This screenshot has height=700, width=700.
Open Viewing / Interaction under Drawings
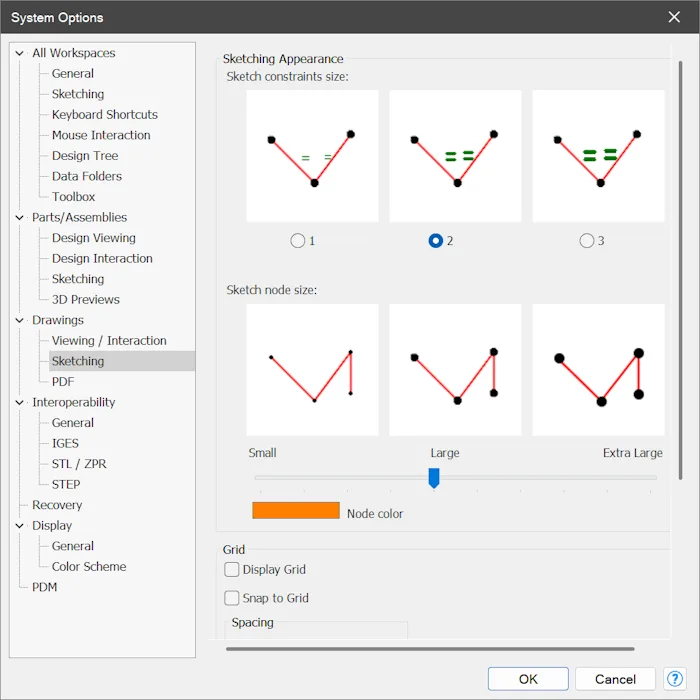point(109,340)
